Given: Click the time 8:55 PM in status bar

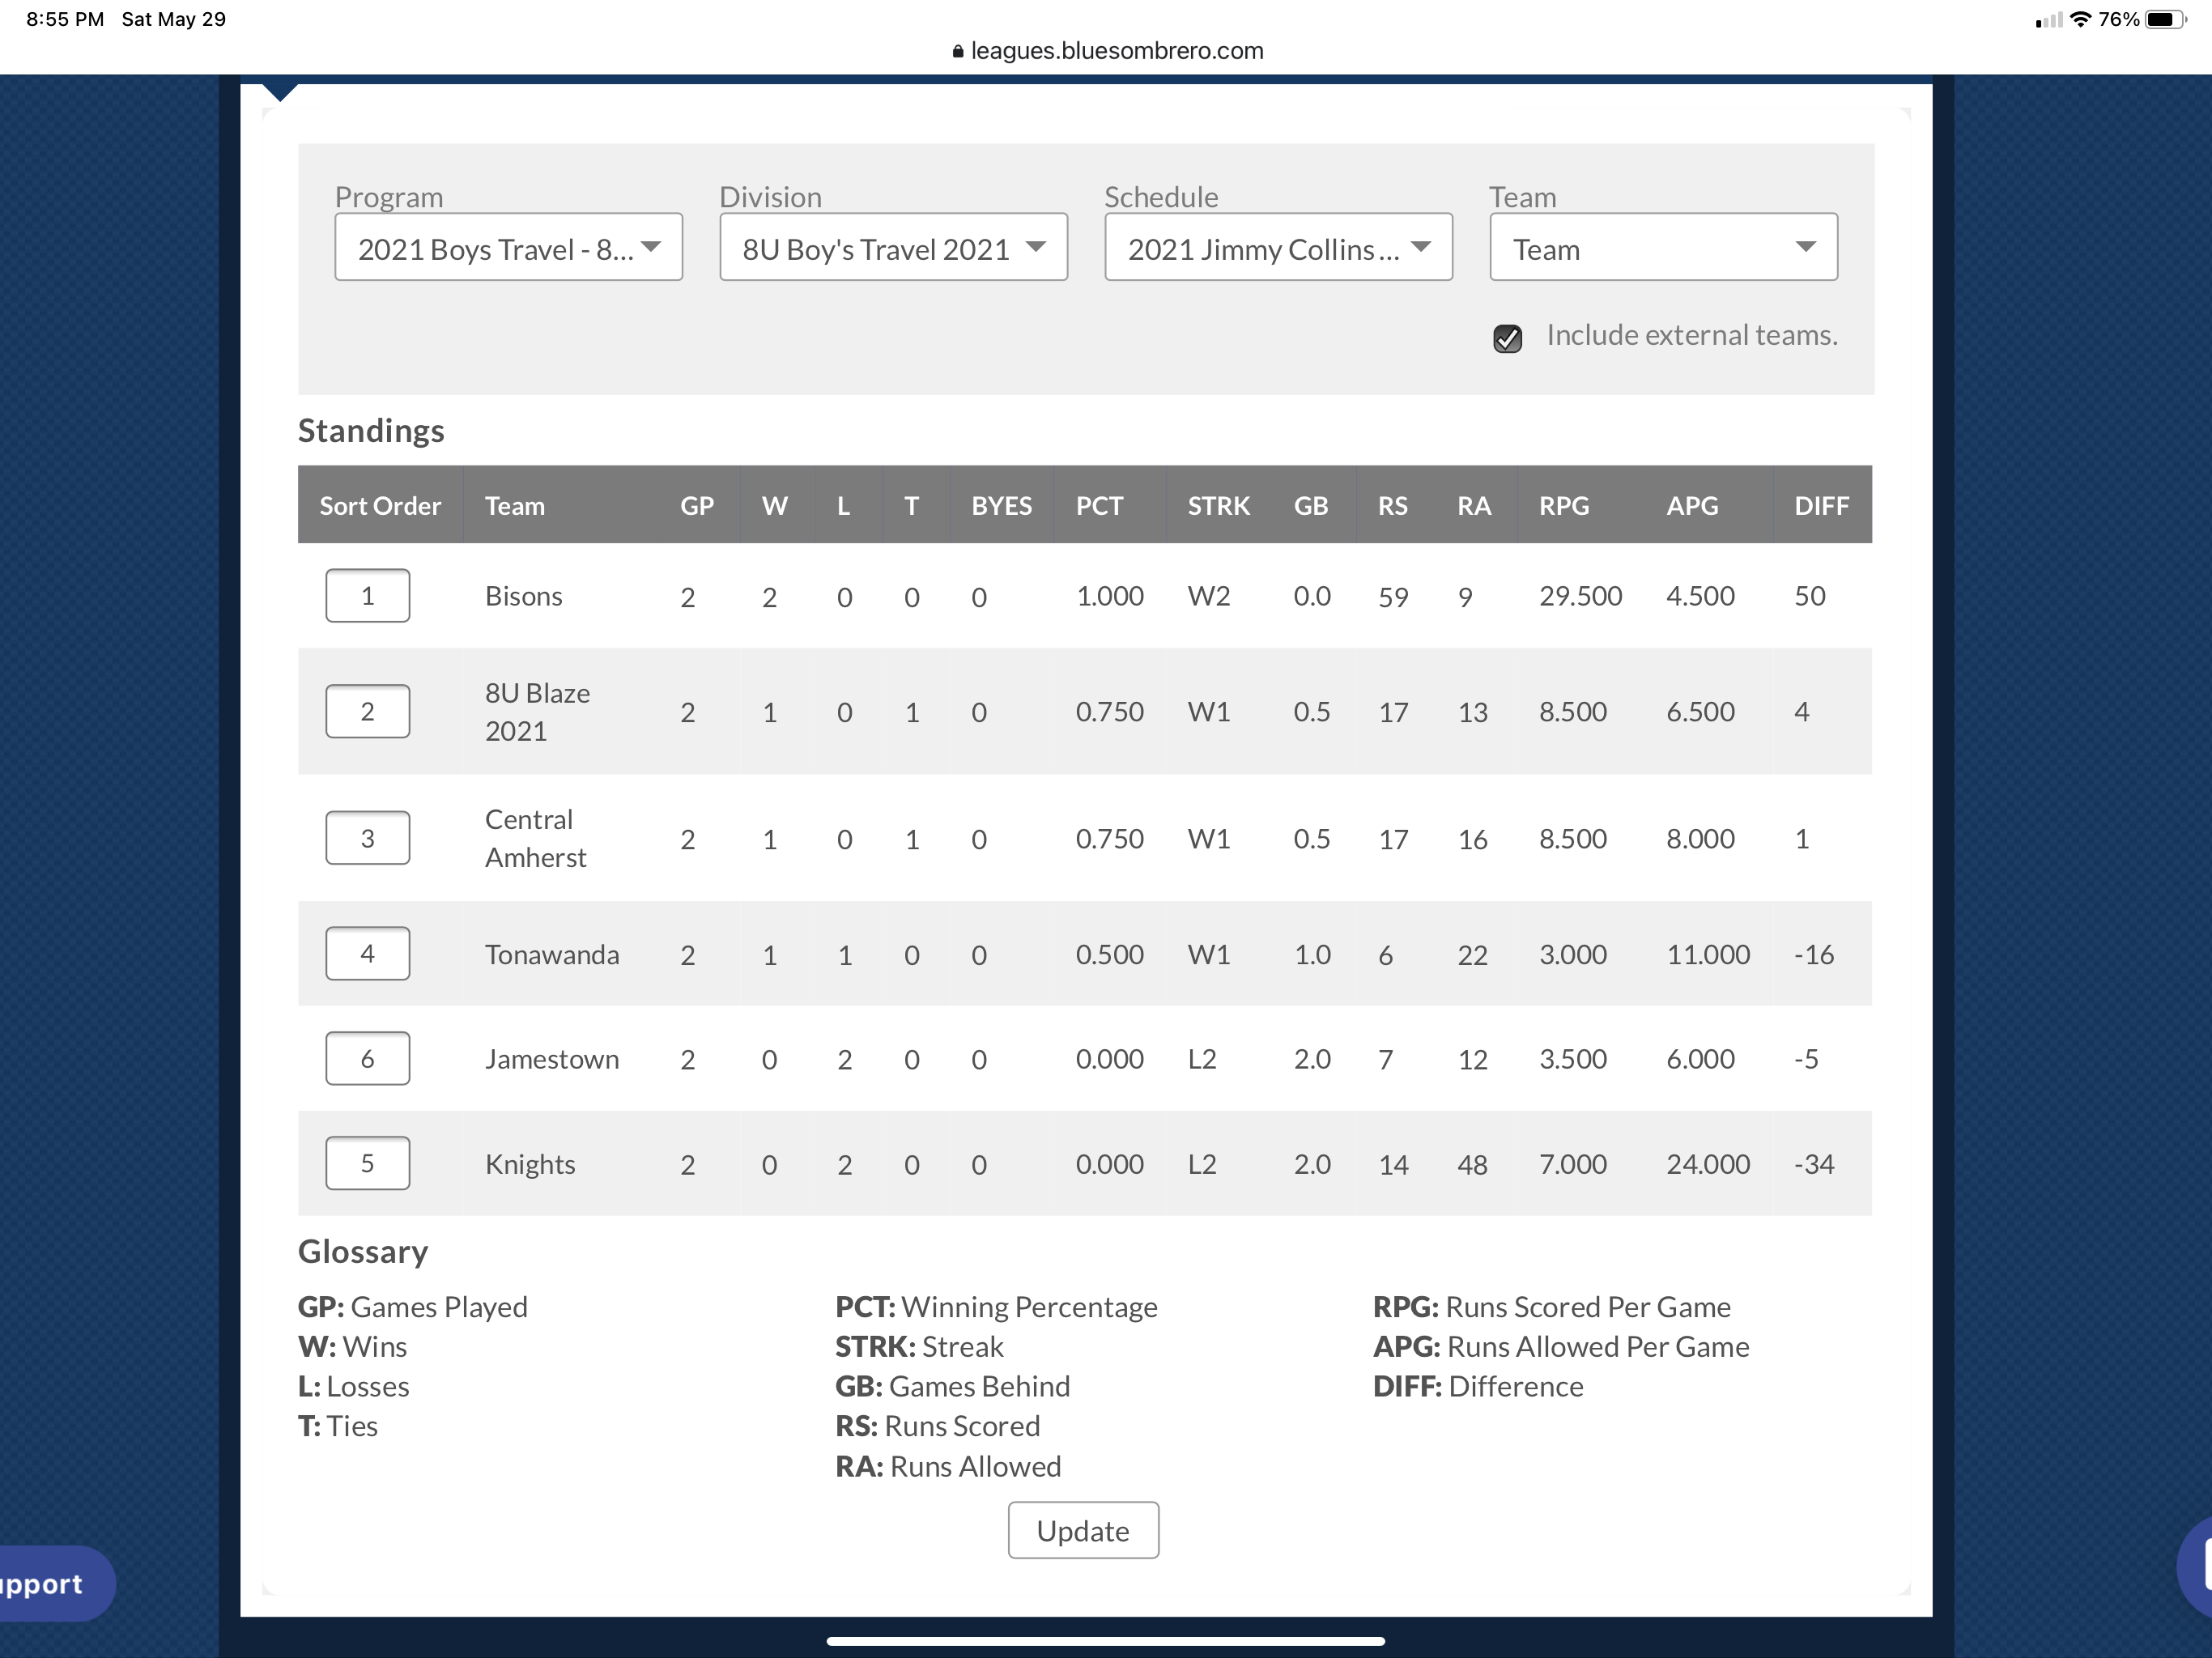Looking at the screenshot, I should (65, 19).
